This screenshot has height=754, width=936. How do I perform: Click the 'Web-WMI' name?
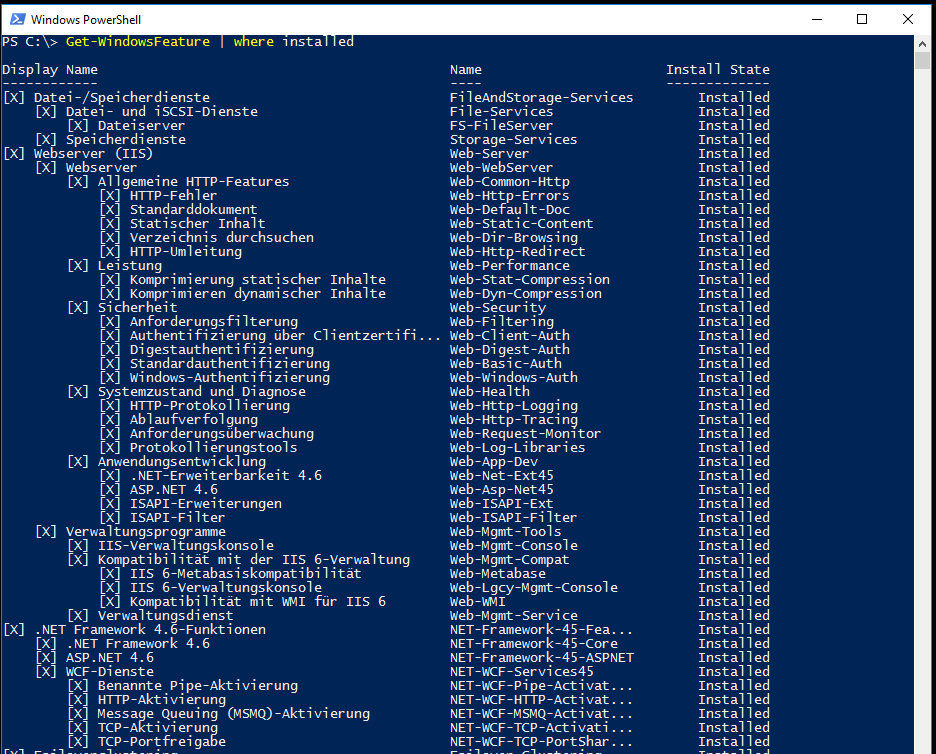pos(478,602)
